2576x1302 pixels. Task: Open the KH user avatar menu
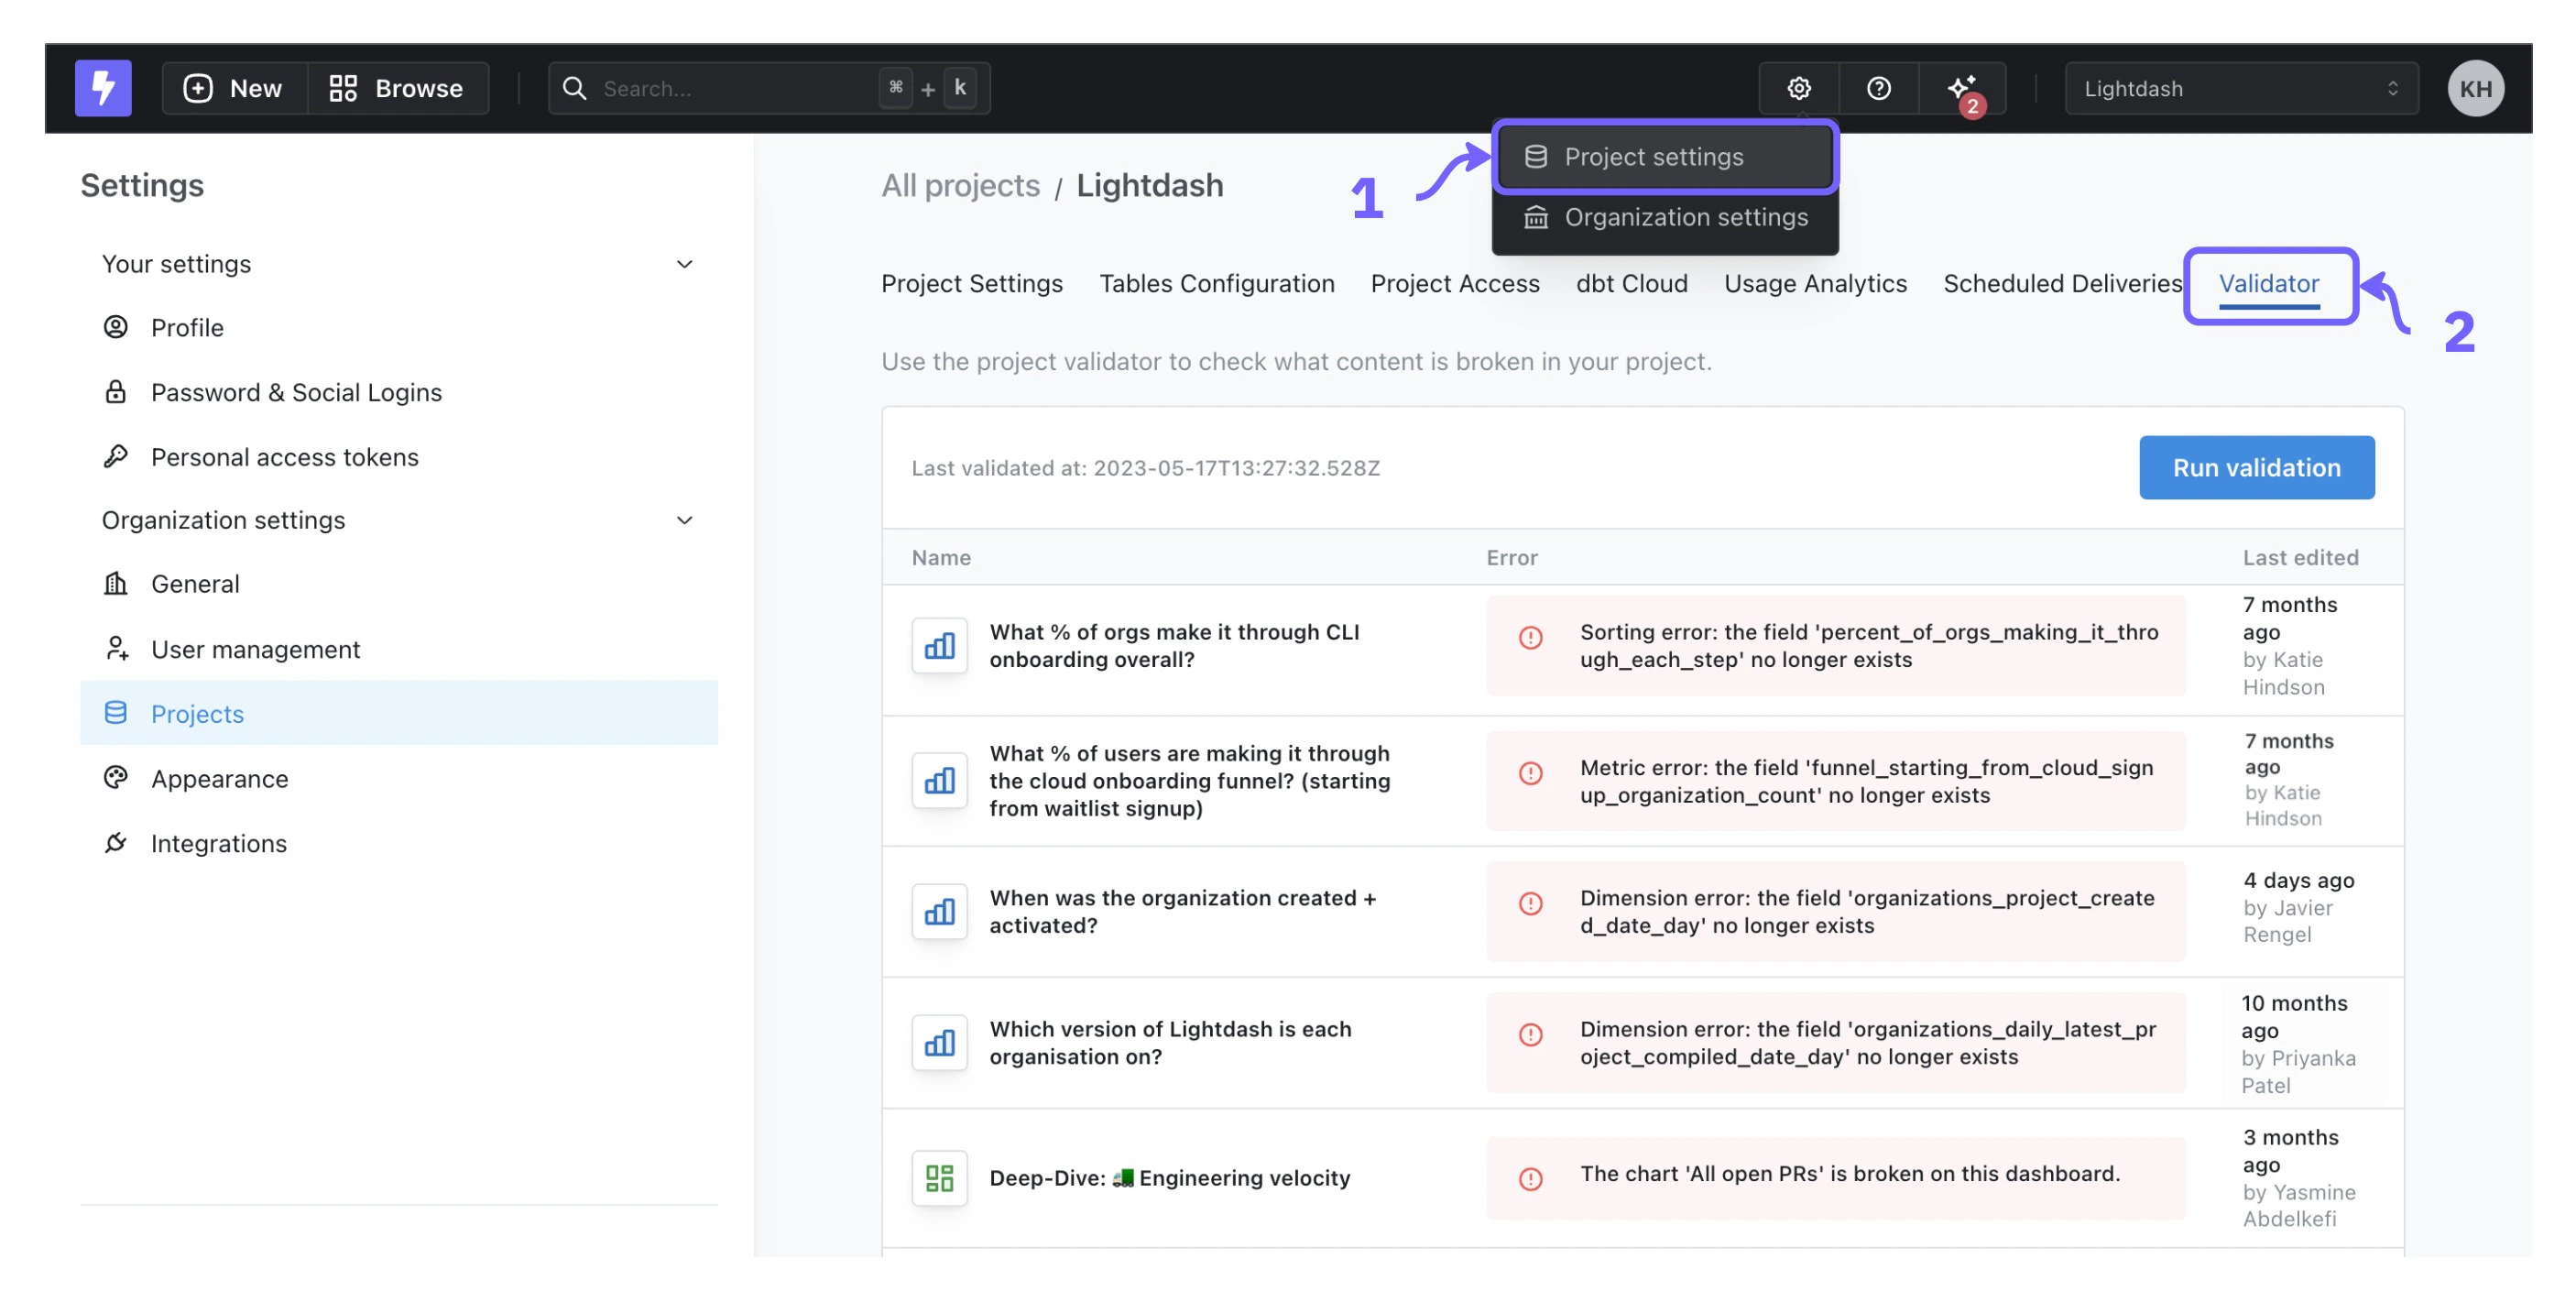point(2477,88)
